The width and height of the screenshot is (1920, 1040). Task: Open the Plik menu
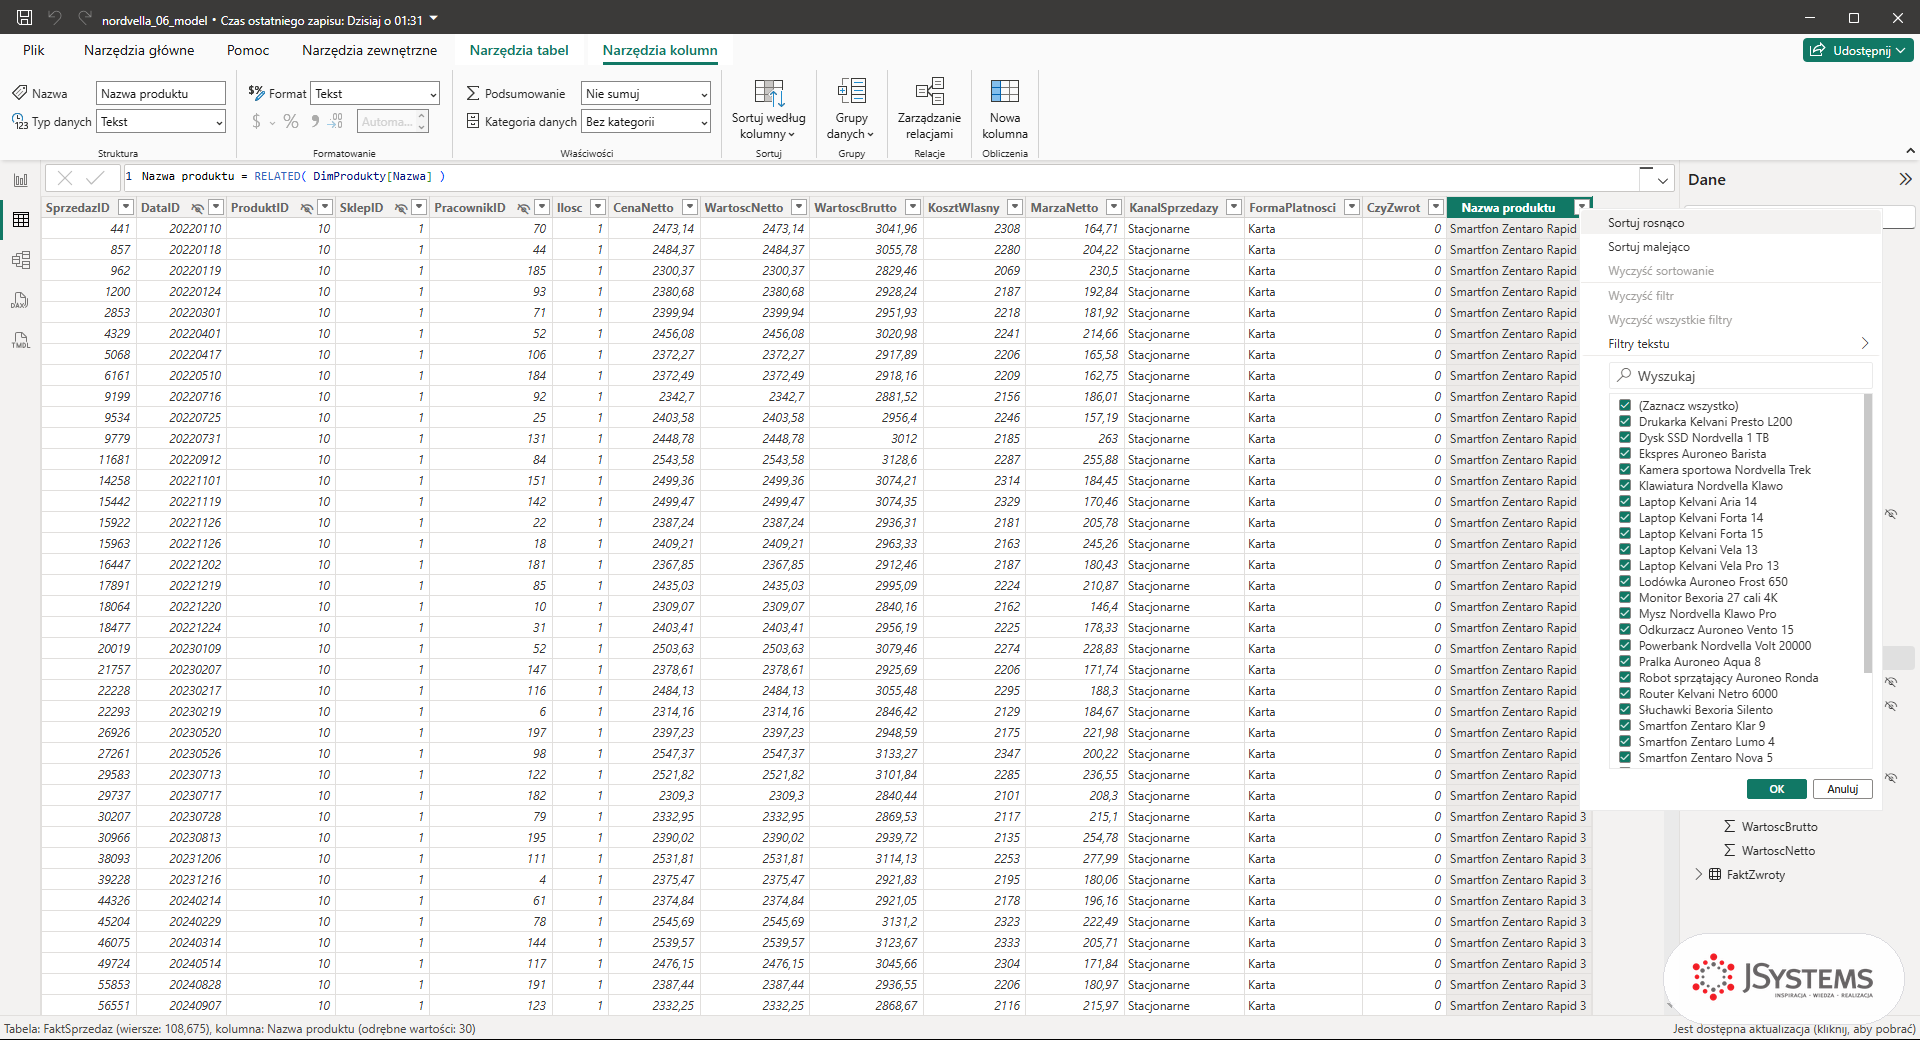click(34, 50)
